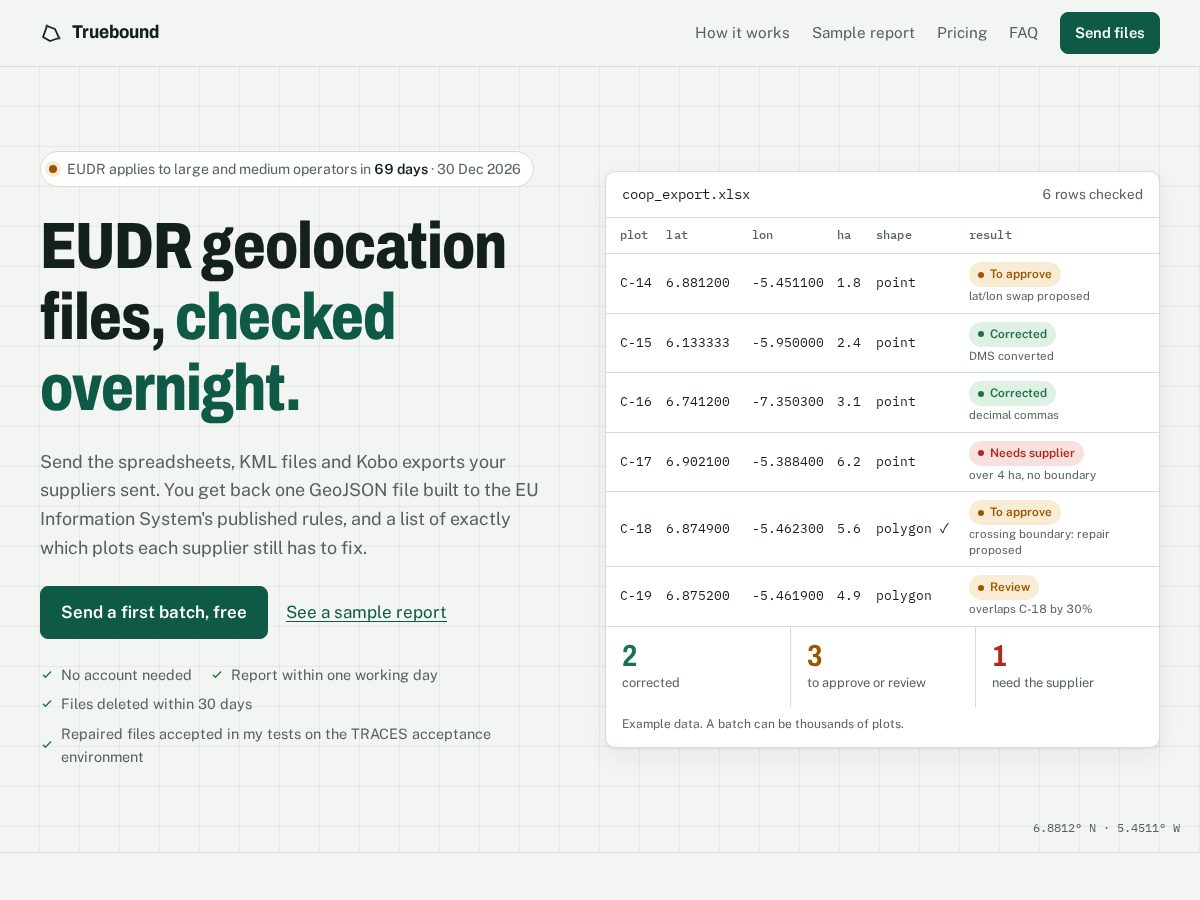Select plot cell C-15

tap(636, 343)
